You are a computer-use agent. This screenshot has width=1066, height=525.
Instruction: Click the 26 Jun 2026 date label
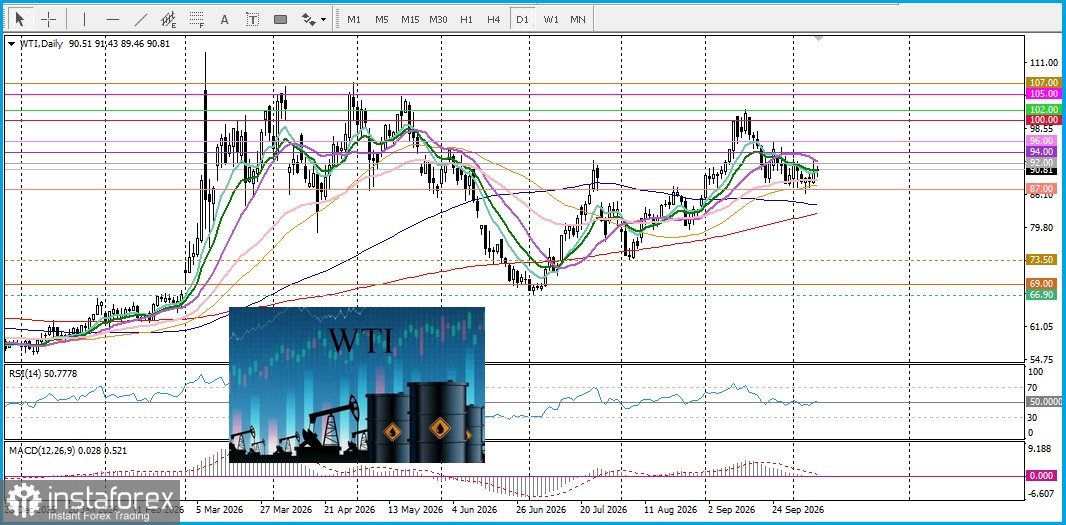point(540,509)
